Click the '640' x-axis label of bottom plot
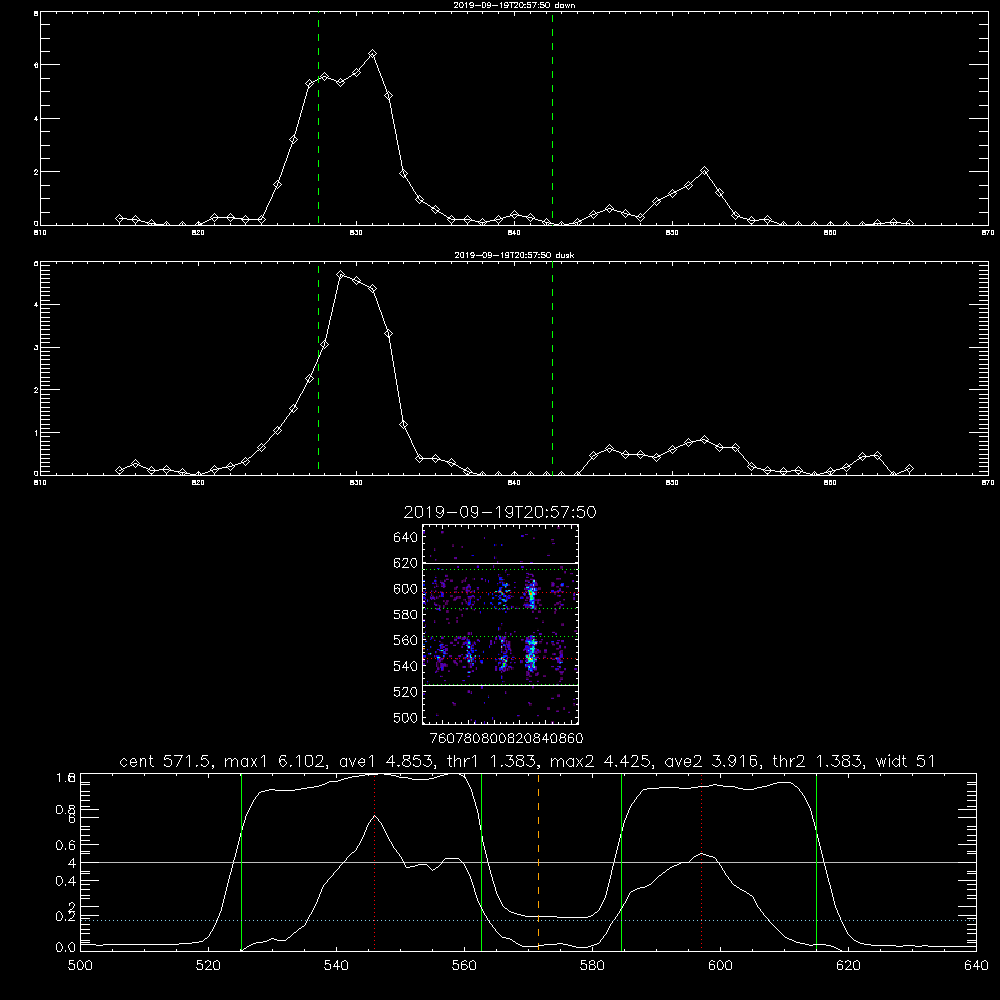Screen dimensions: 1000x1000 coord(976,966)
